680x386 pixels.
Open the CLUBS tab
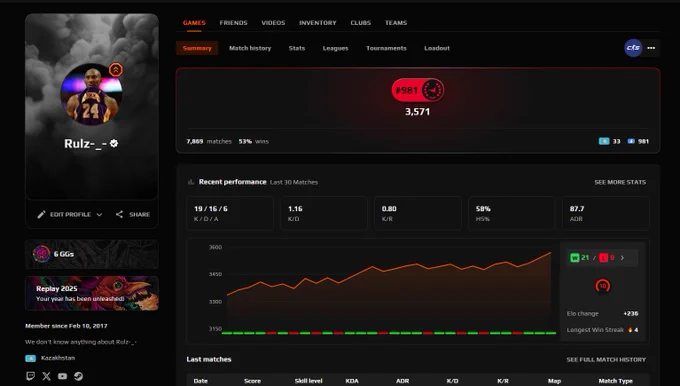[x=361, y=23]
